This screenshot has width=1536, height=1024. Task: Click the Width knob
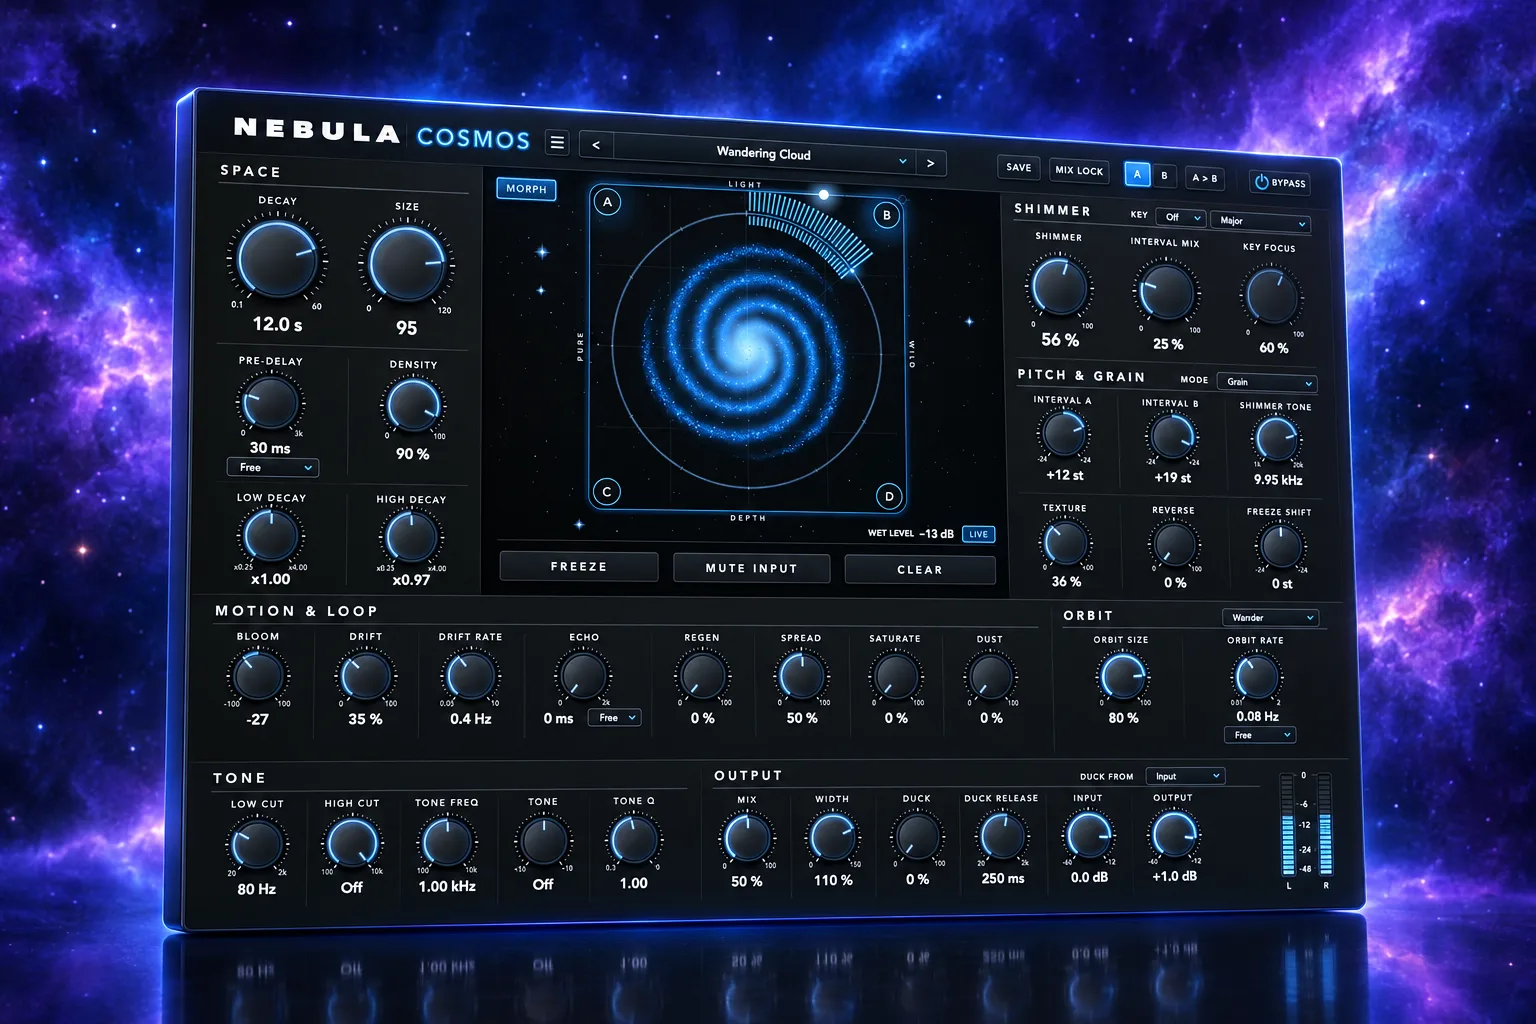[x=832, y=836]
